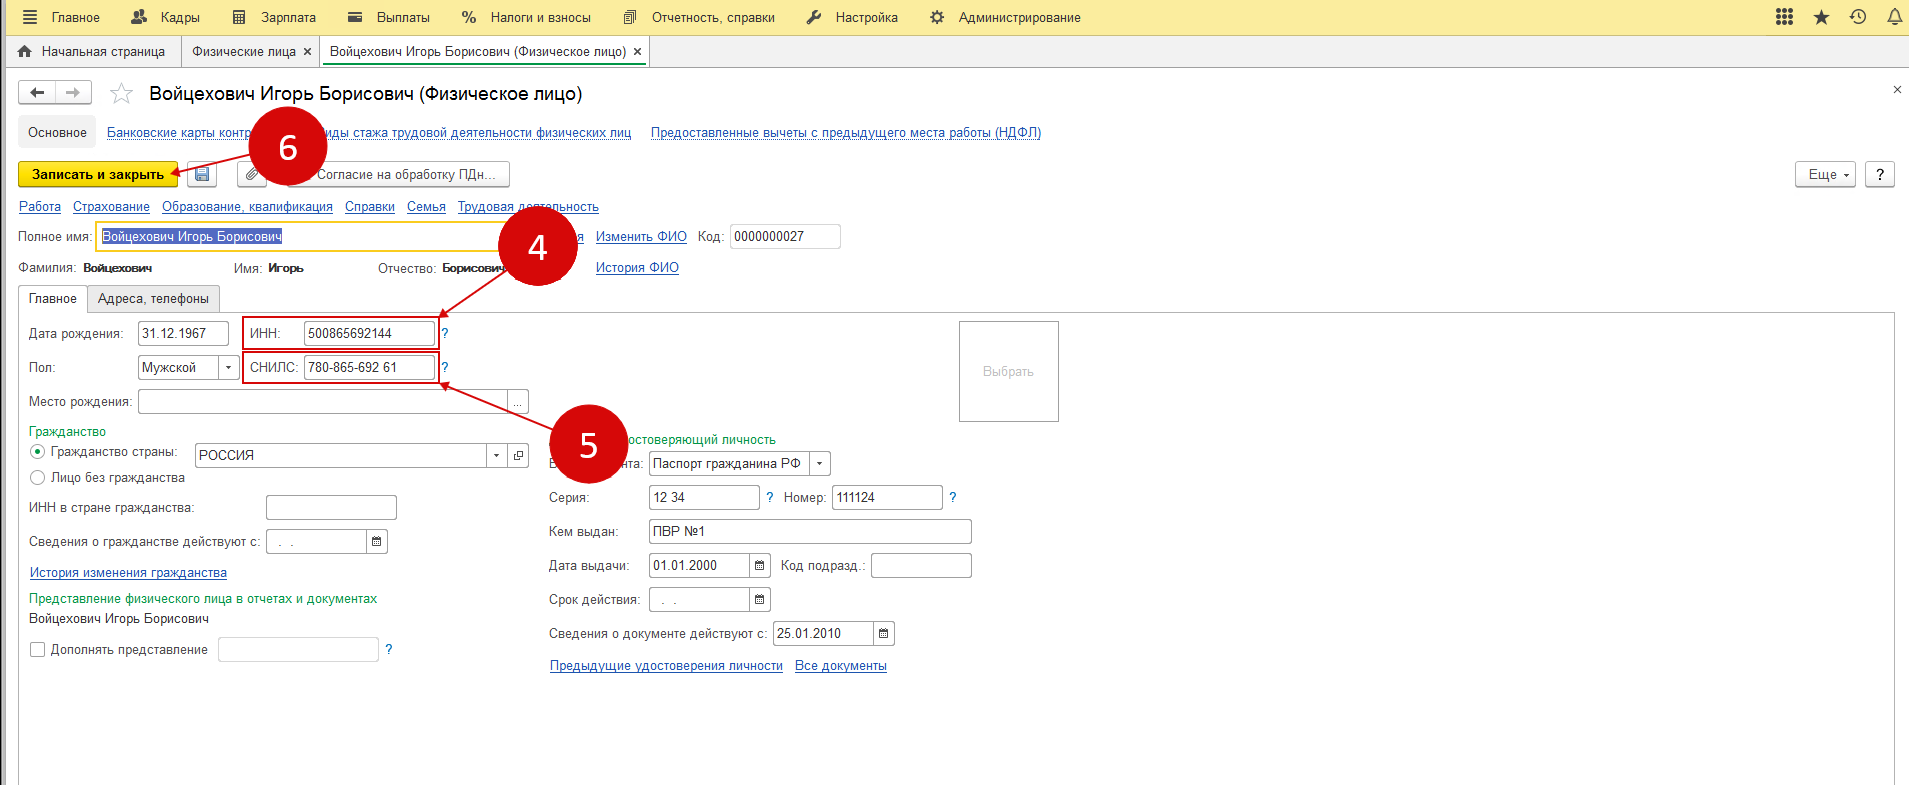The height and width of the screenshot is (785, 1909).
Task: Open Предоставленные вычеты (НДФЛ) link
Action: click(846, 132)
